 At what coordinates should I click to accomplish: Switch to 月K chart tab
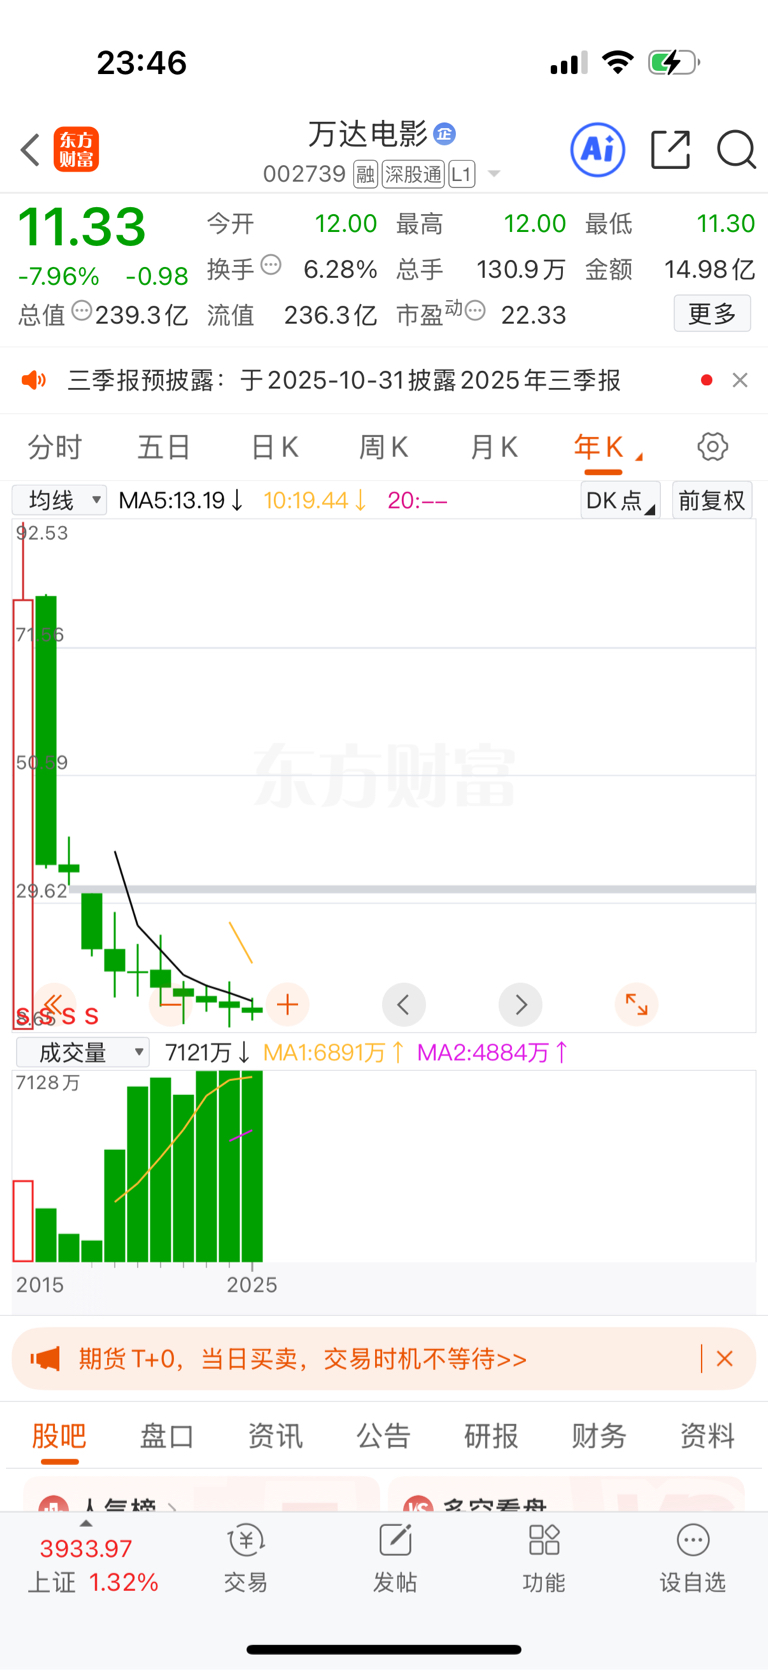tap(494, 447)
